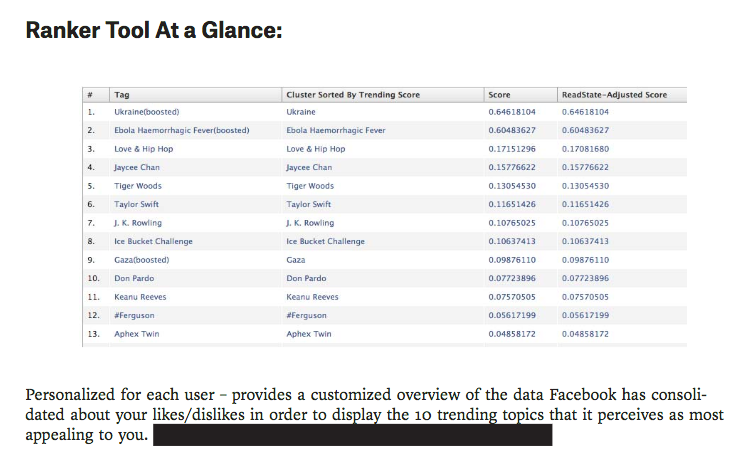Click the Love & Hip Hop cluster entry
Screen dimensions: 752x458
click(x=316, y=149)
